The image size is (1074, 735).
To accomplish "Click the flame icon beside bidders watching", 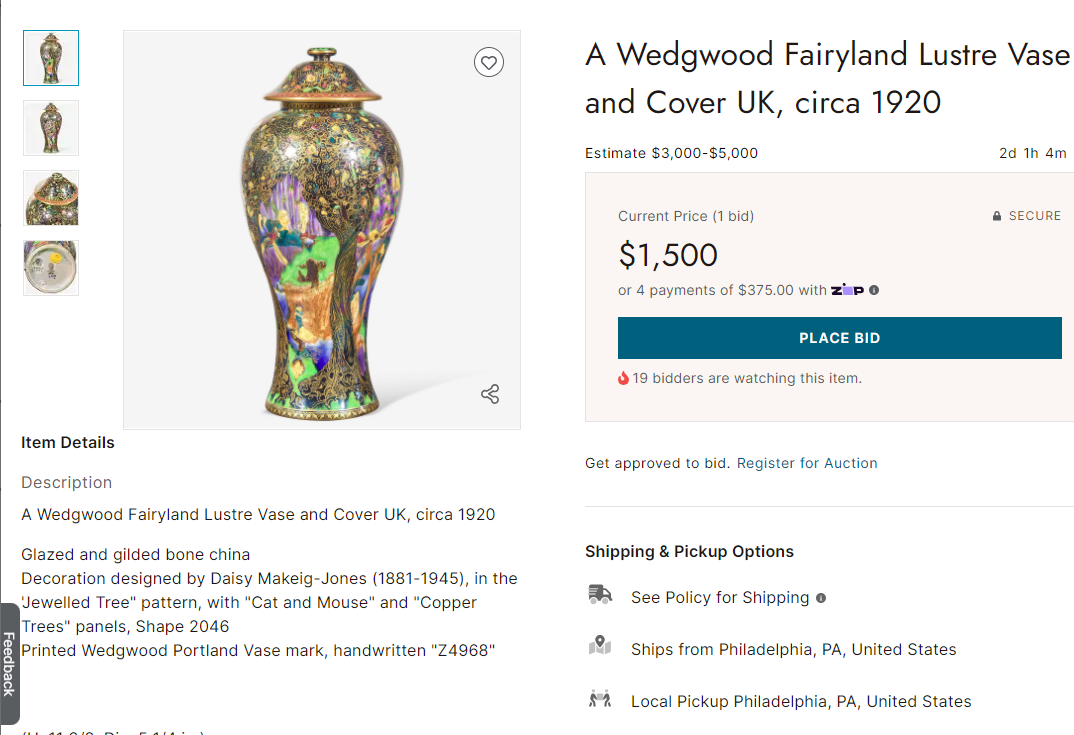I will coord(624,378).
